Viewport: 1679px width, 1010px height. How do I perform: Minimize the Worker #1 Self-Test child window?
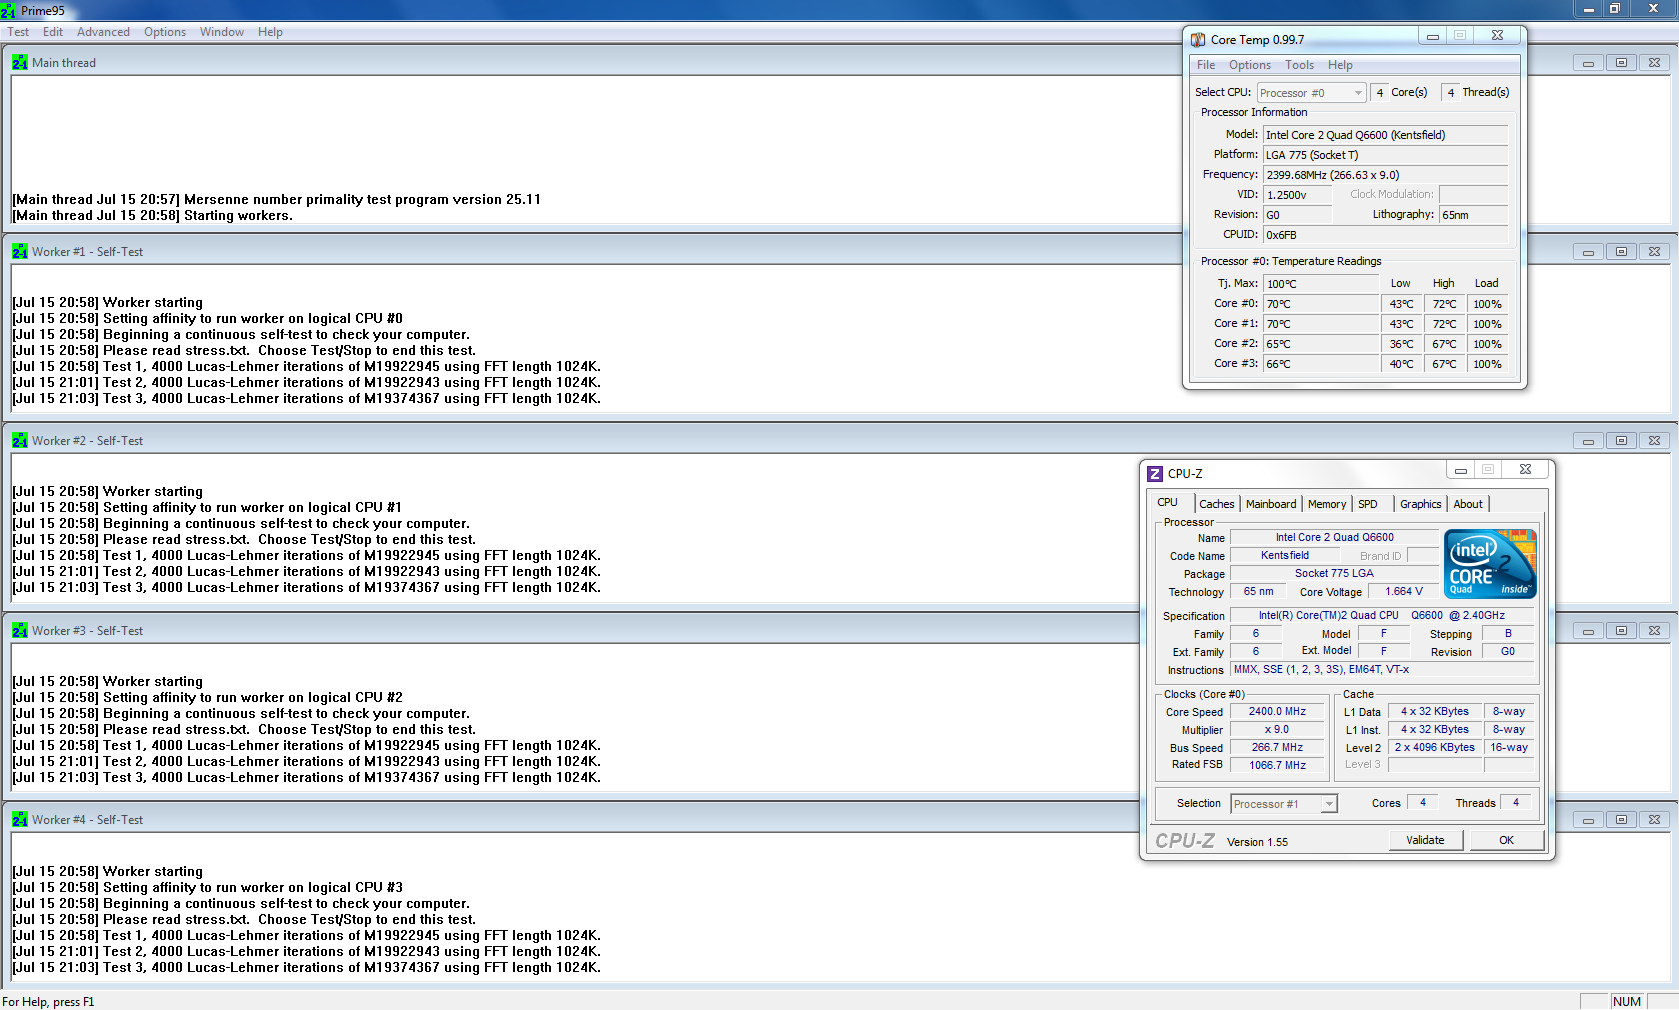1588,252
